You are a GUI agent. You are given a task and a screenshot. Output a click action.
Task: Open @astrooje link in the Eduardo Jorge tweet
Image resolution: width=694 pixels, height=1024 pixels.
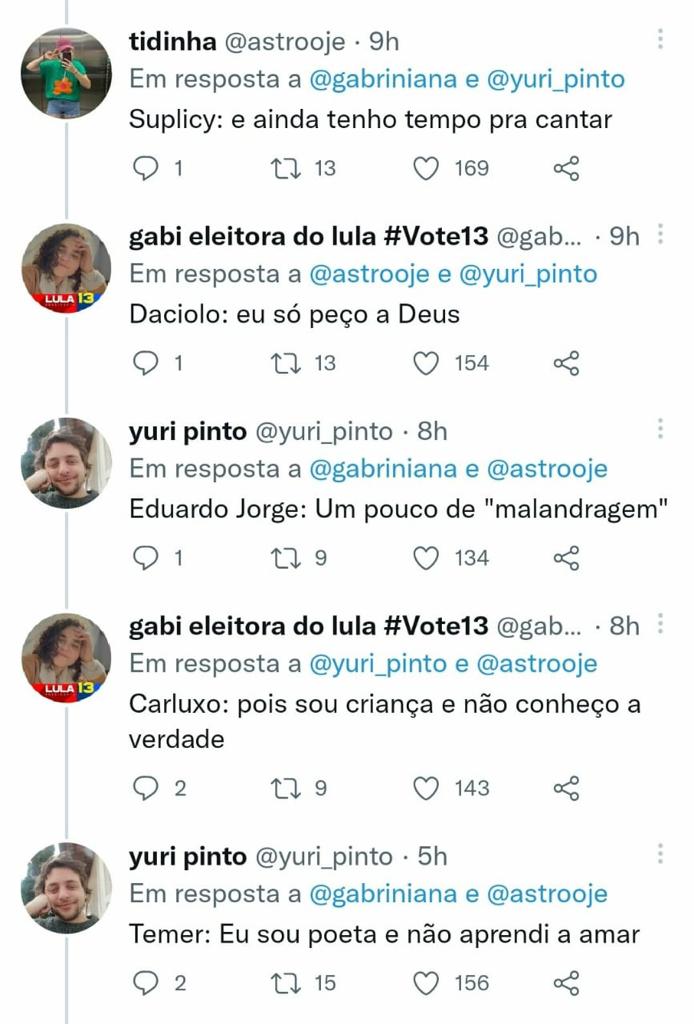[x=526, y=468]
